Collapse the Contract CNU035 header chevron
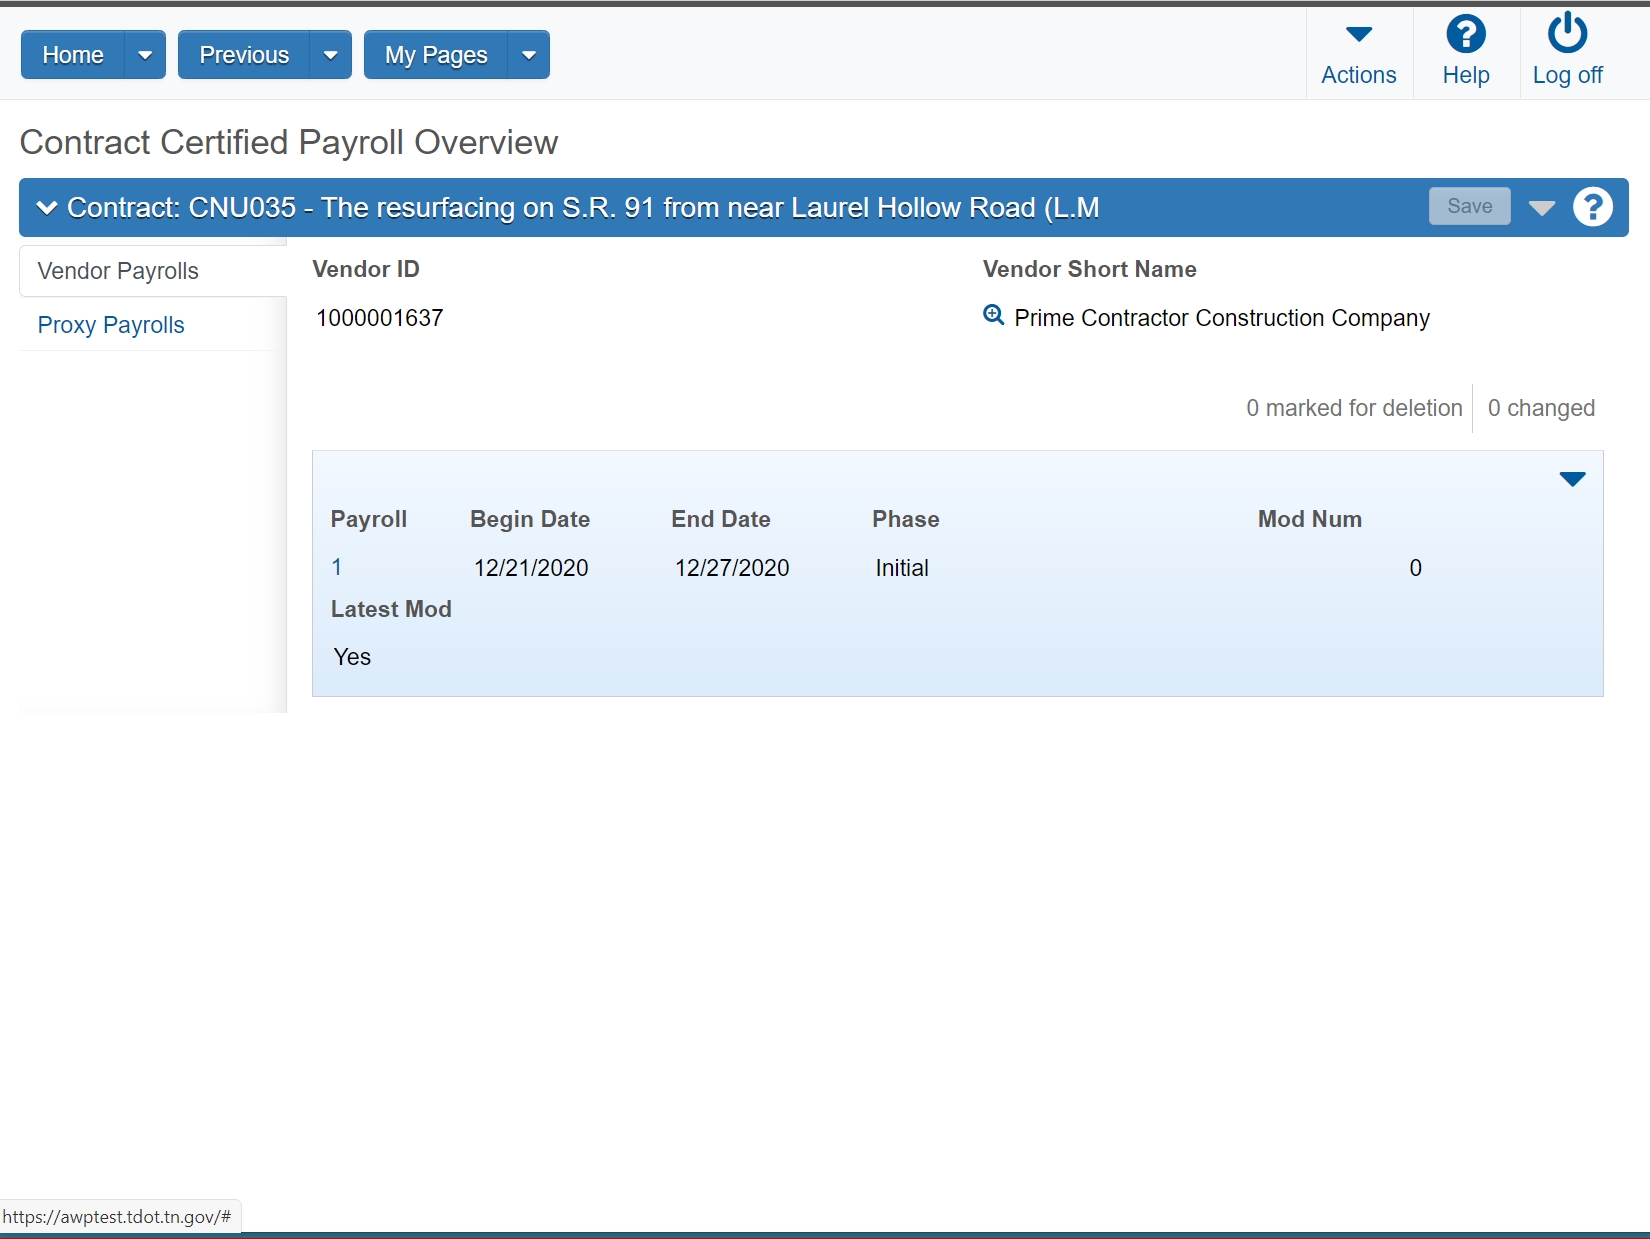Viewport: 1650px width, 1239px height. (46, 208)
